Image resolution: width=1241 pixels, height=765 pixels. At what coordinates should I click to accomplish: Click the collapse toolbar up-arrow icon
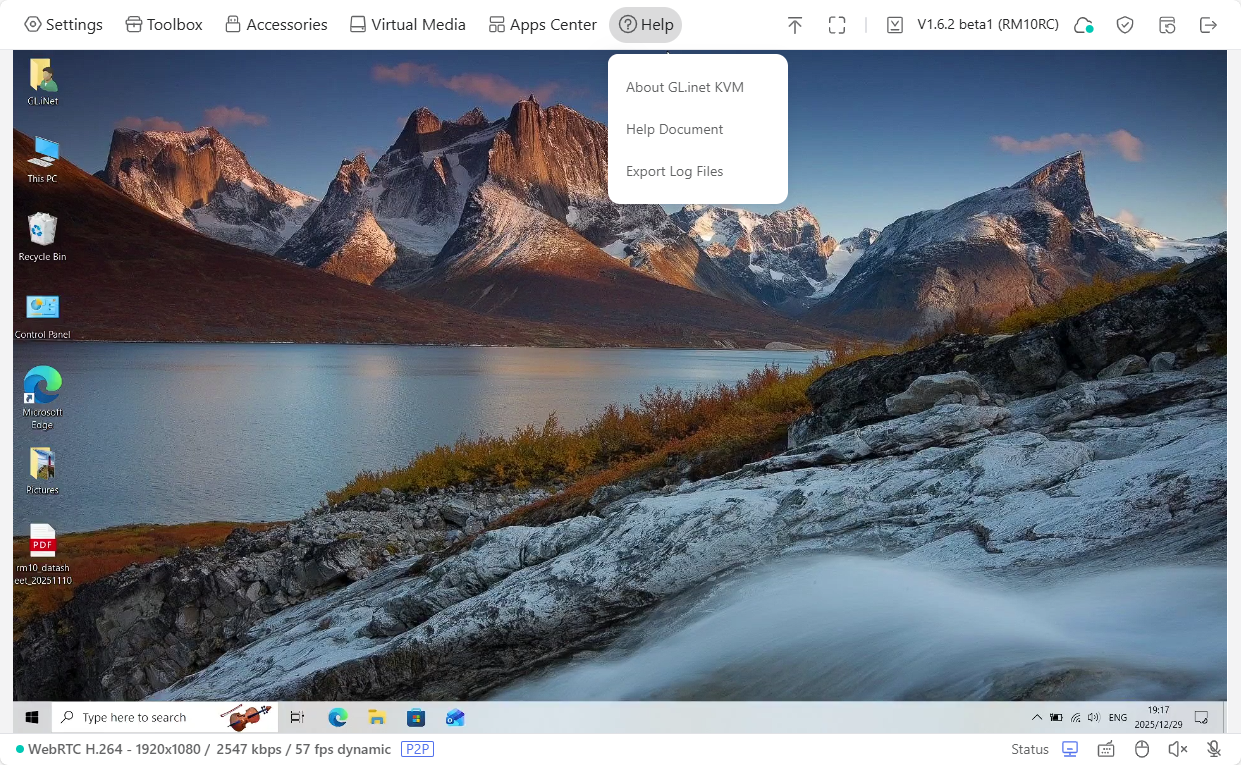click(795, 25)
